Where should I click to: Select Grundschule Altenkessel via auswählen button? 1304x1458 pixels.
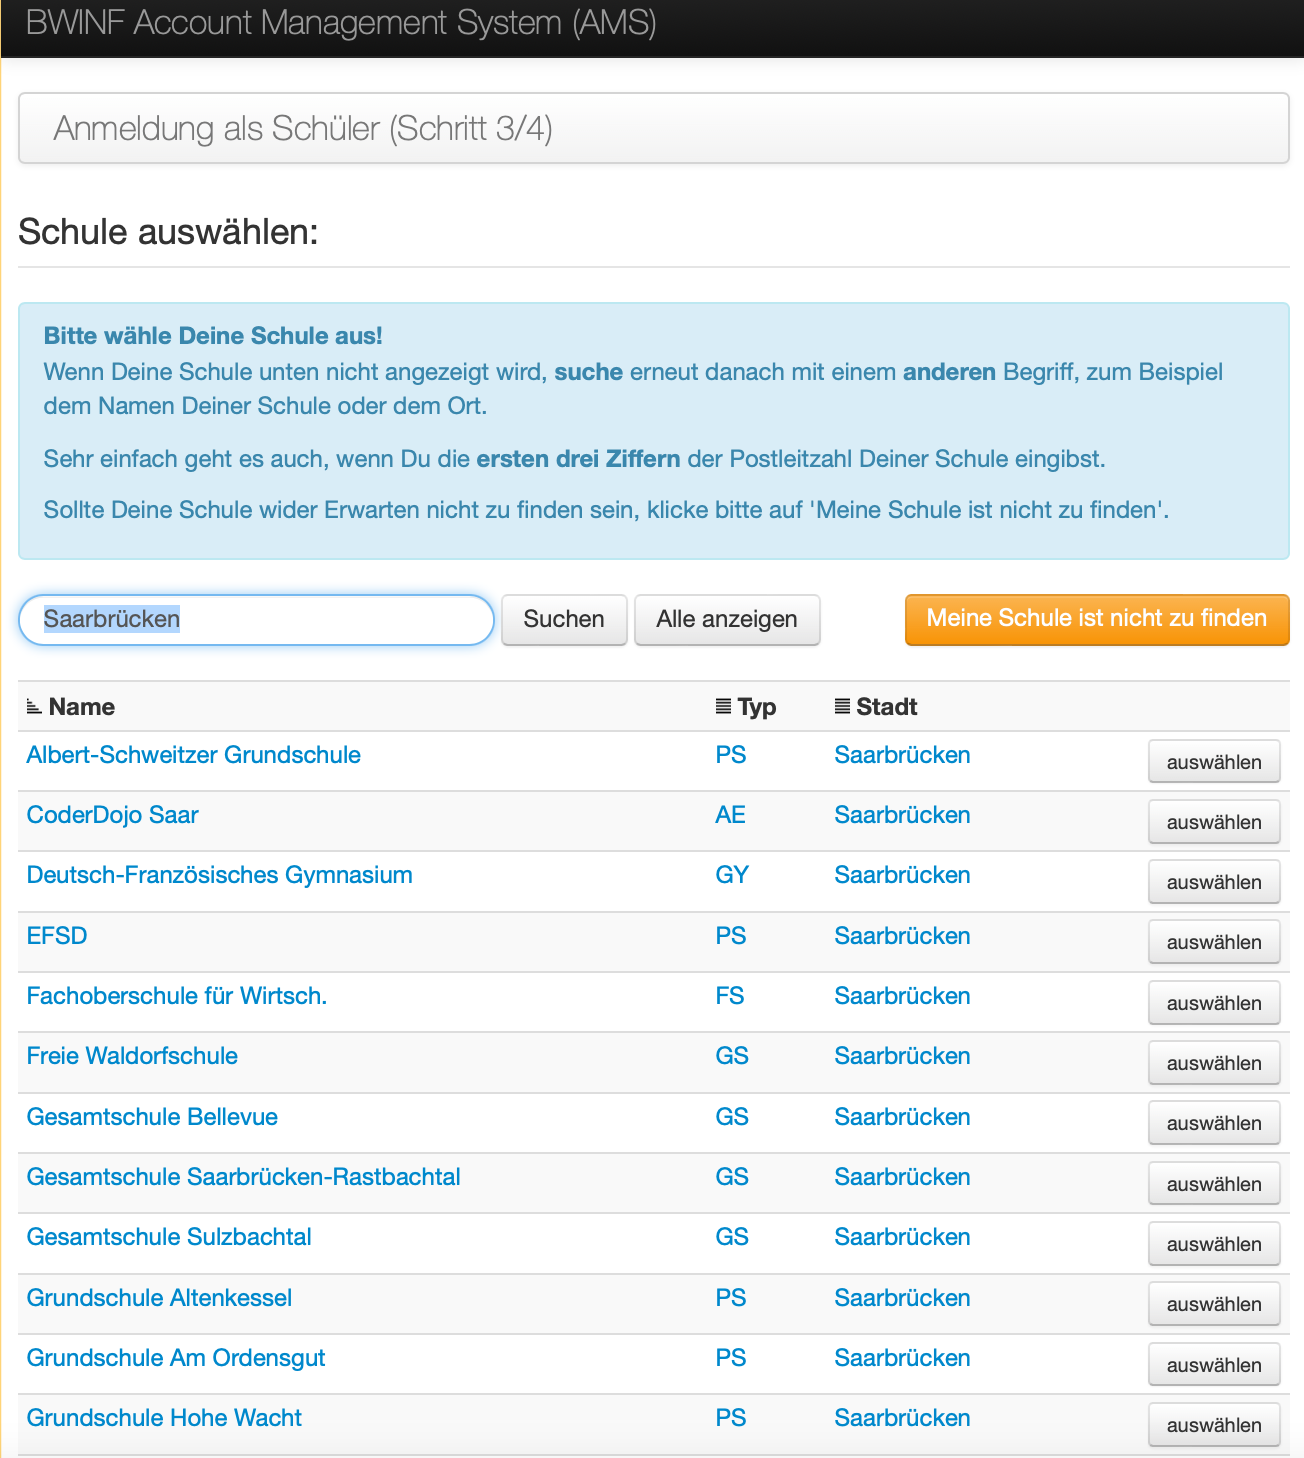(x=1214, y=1304)
